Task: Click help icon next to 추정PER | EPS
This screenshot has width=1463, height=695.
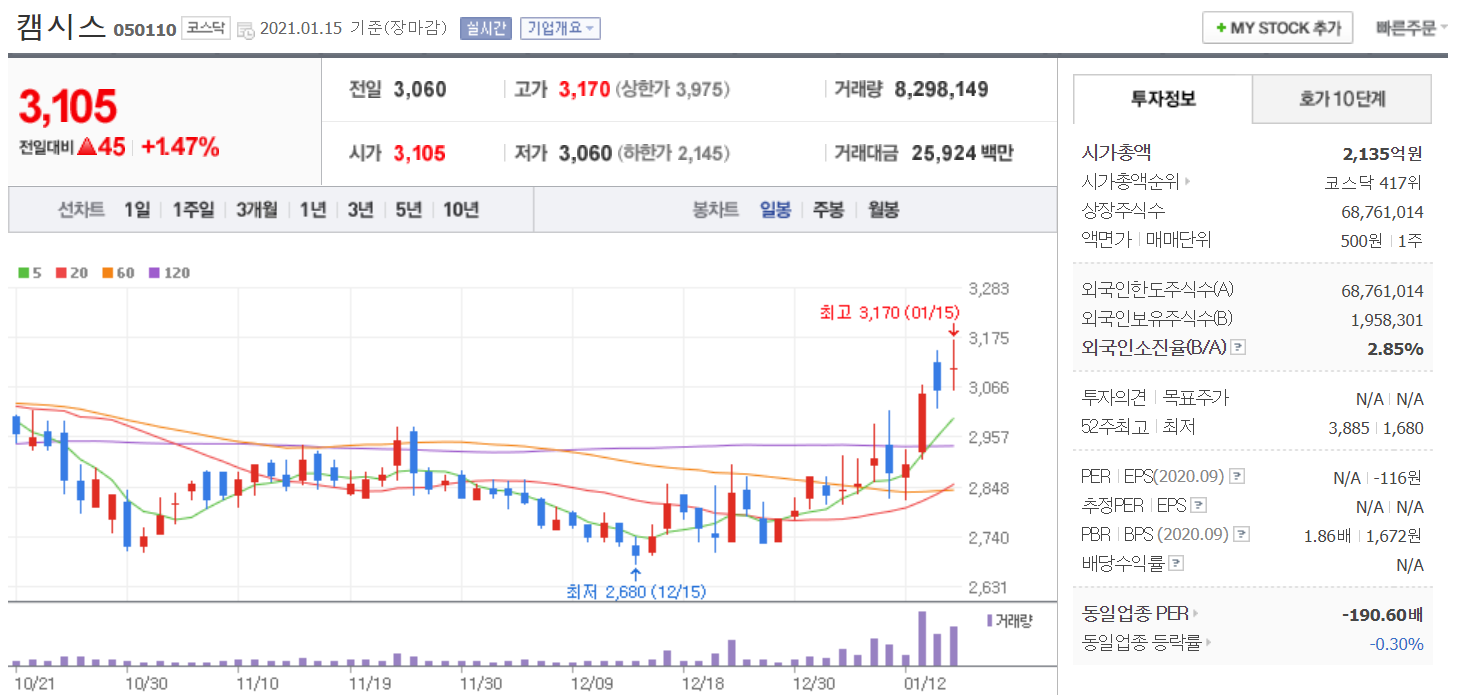Action: (1199, 506)
